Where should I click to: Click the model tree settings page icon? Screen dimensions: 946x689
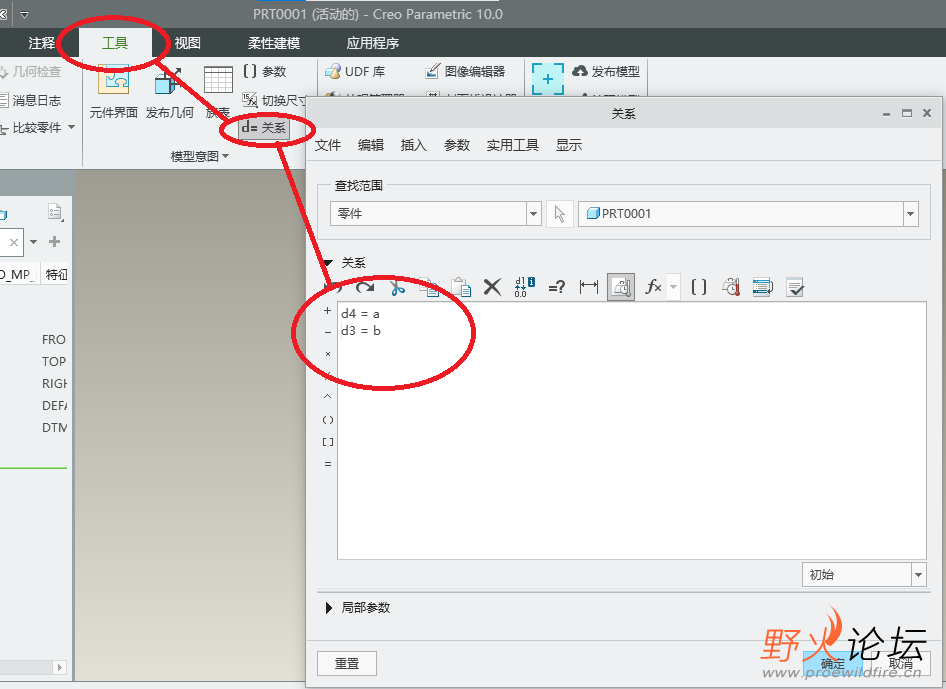(x=55, y=212)
